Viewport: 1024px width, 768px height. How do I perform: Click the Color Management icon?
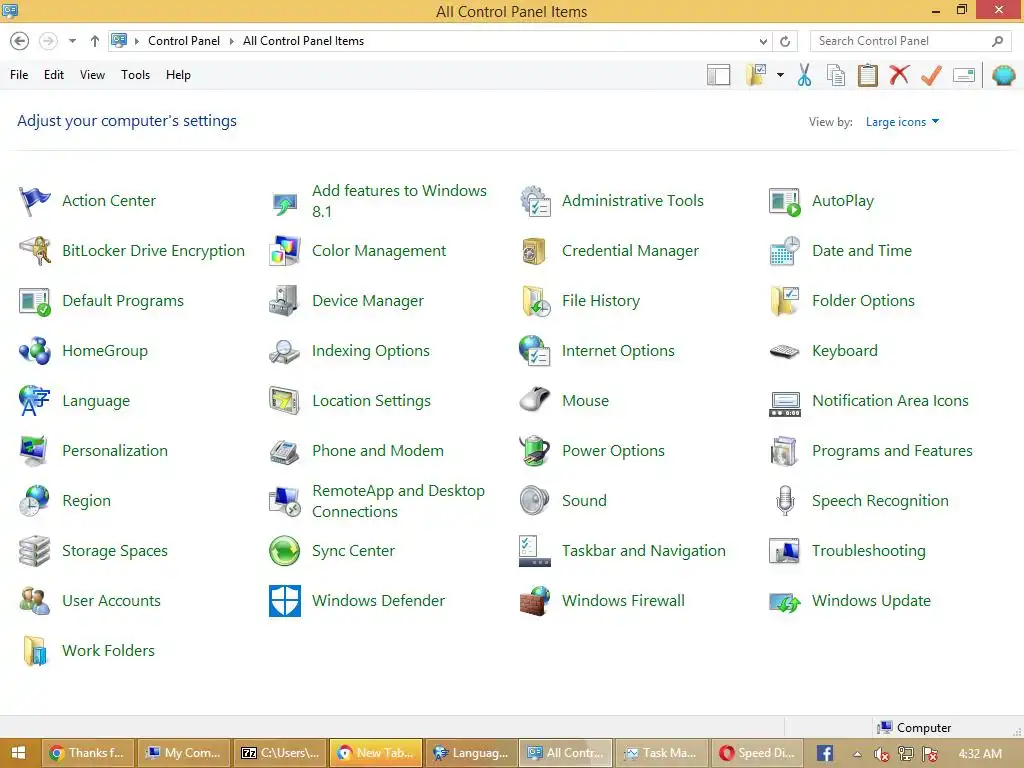tap(285, 251)
